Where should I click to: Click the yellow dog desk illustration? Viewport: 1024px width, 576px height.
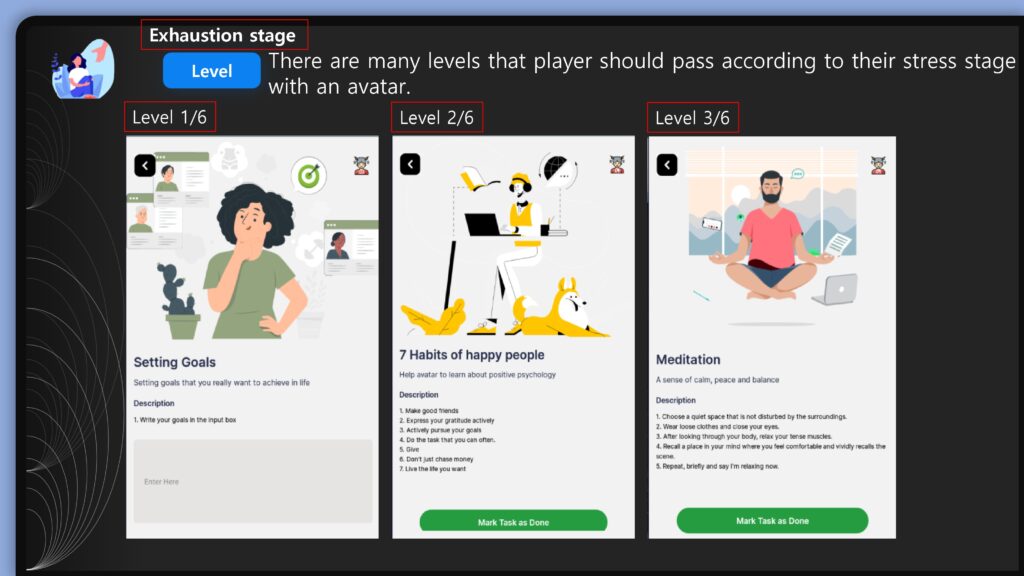pyautogui.click(x=507, y=248)
